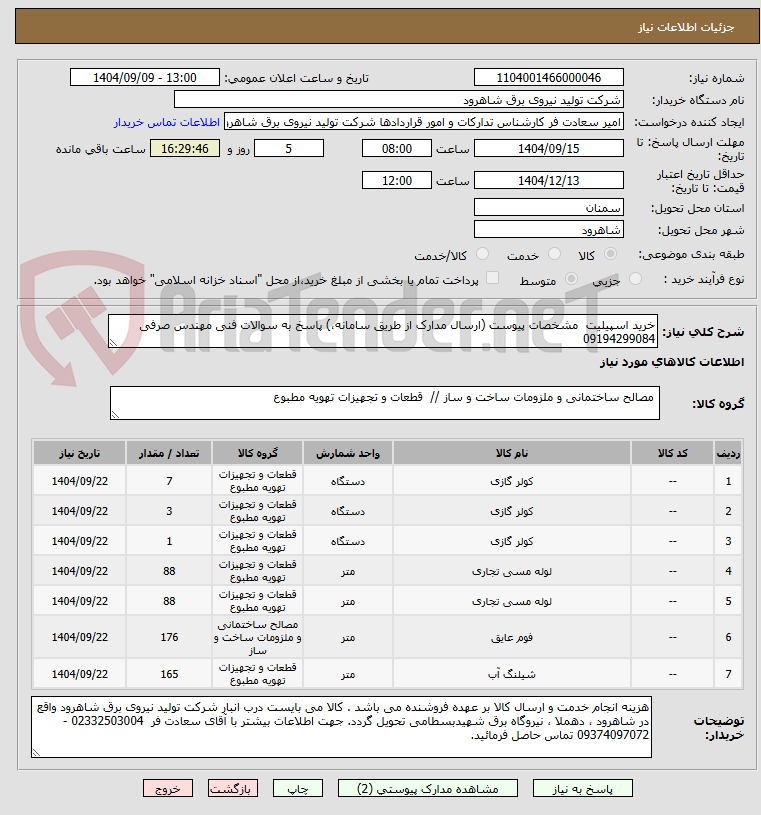The image size is (761, 815).
Task: Click the بازگشت back button
Action: click(x=232, y=788)
